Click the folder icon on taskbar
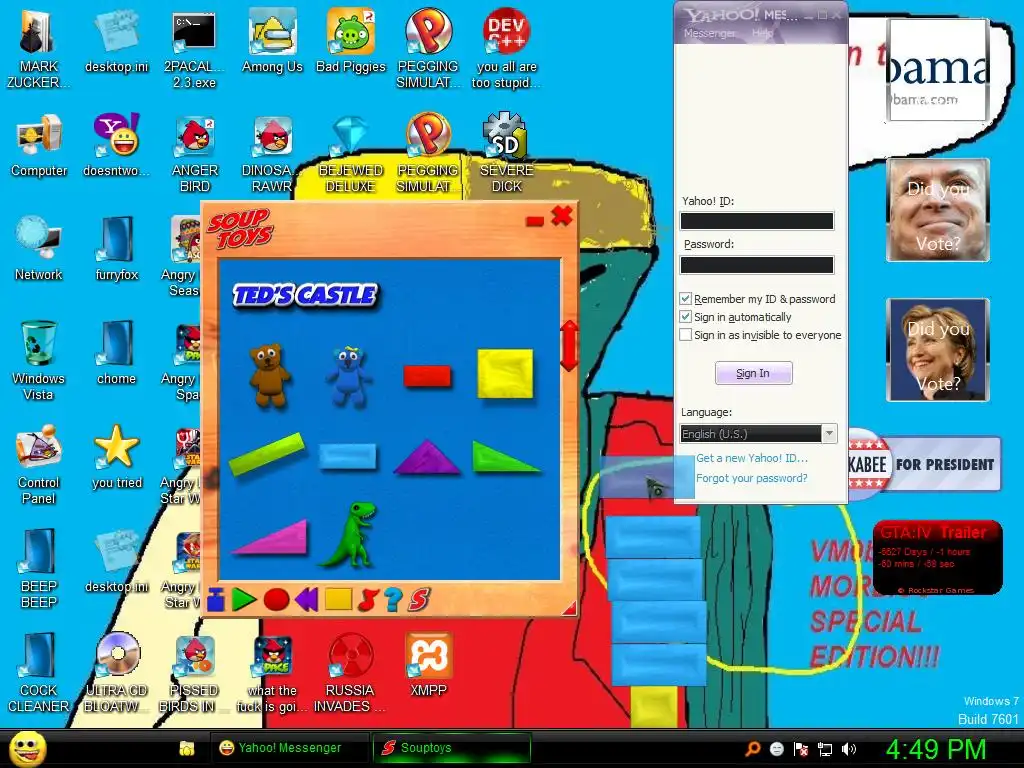The height and width of the screenshot is (768, 1024). (187, 748)
